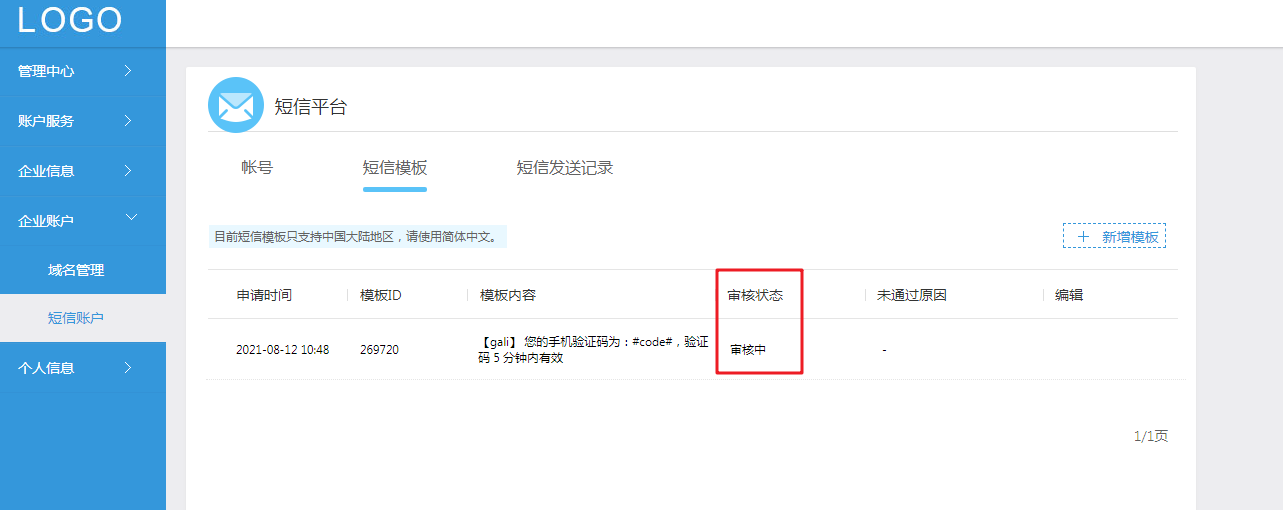Expand the 企业信息 chevron arrow

tap(128, 171)
